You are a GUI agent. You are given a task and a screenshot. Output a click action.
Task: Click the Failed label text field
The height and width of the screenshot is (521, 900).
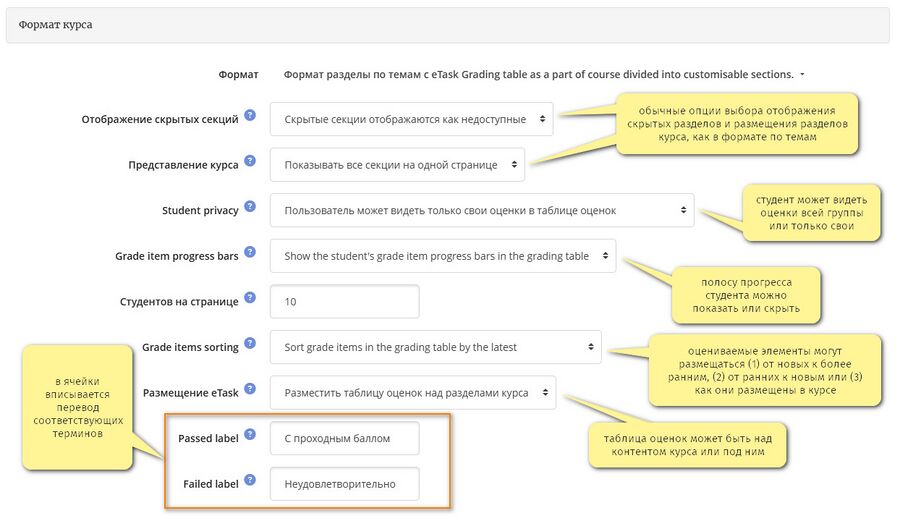pyautogui.click(x=344, y=484)
